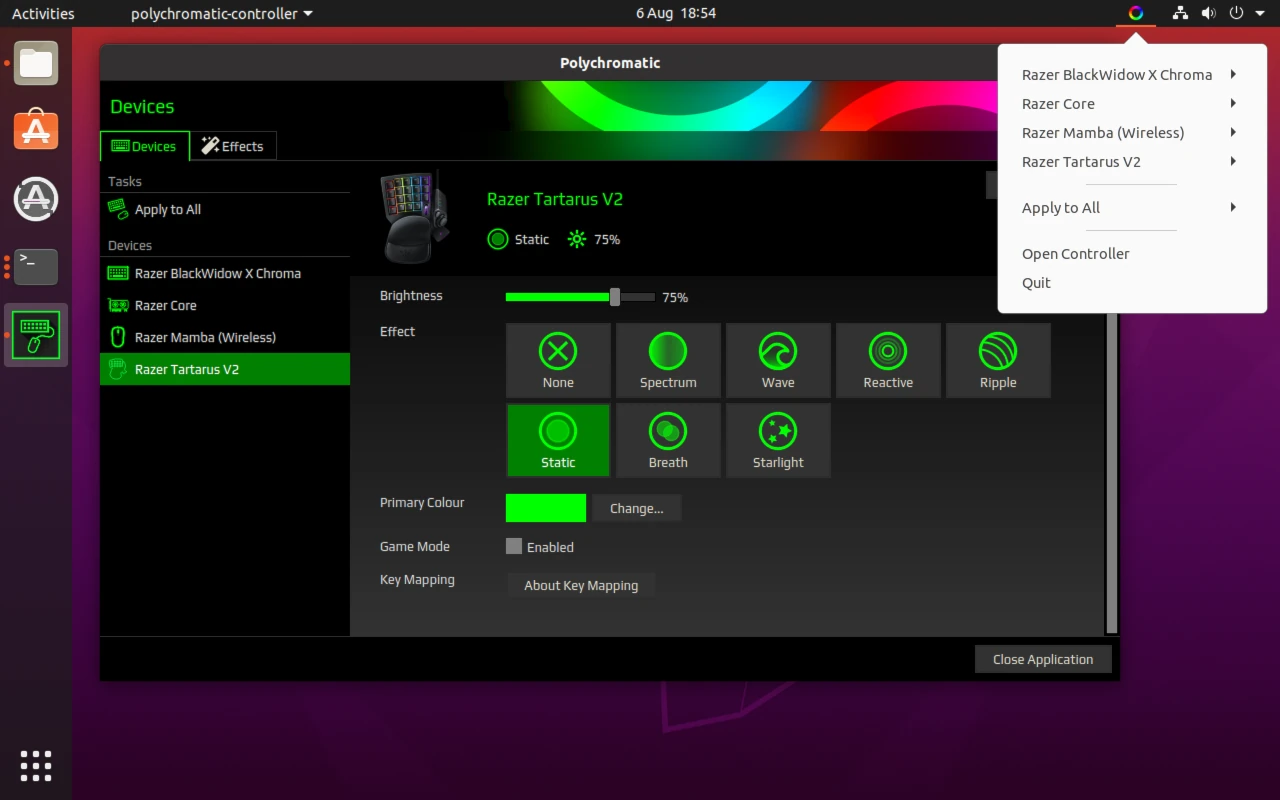Viewport: 1280px width, 800px height.
Task: Click the Change... colour button
Action: 637,508
